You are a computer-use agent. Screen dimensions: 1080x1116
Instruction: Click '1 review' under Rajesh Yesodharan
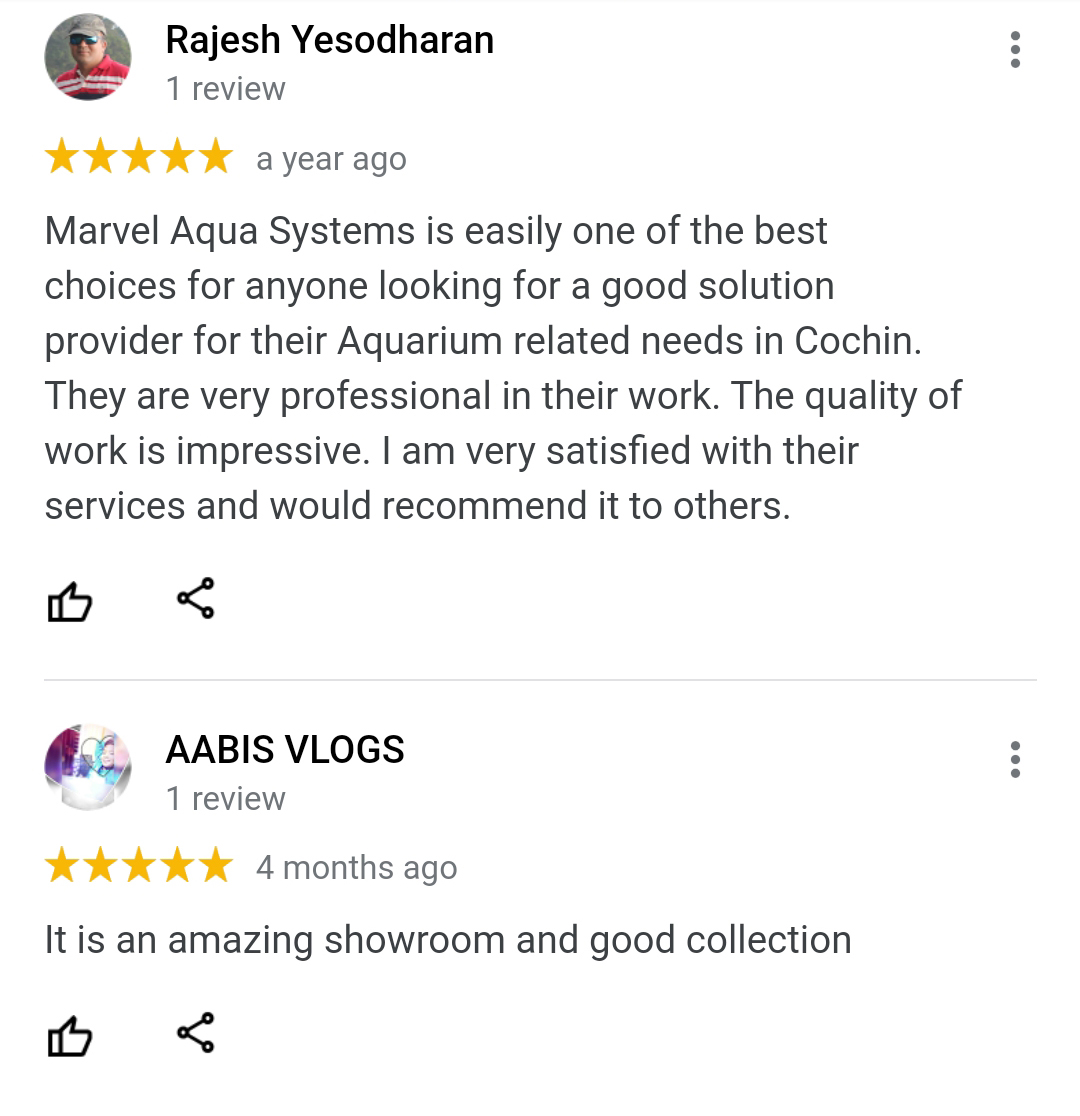coord(226,89)
